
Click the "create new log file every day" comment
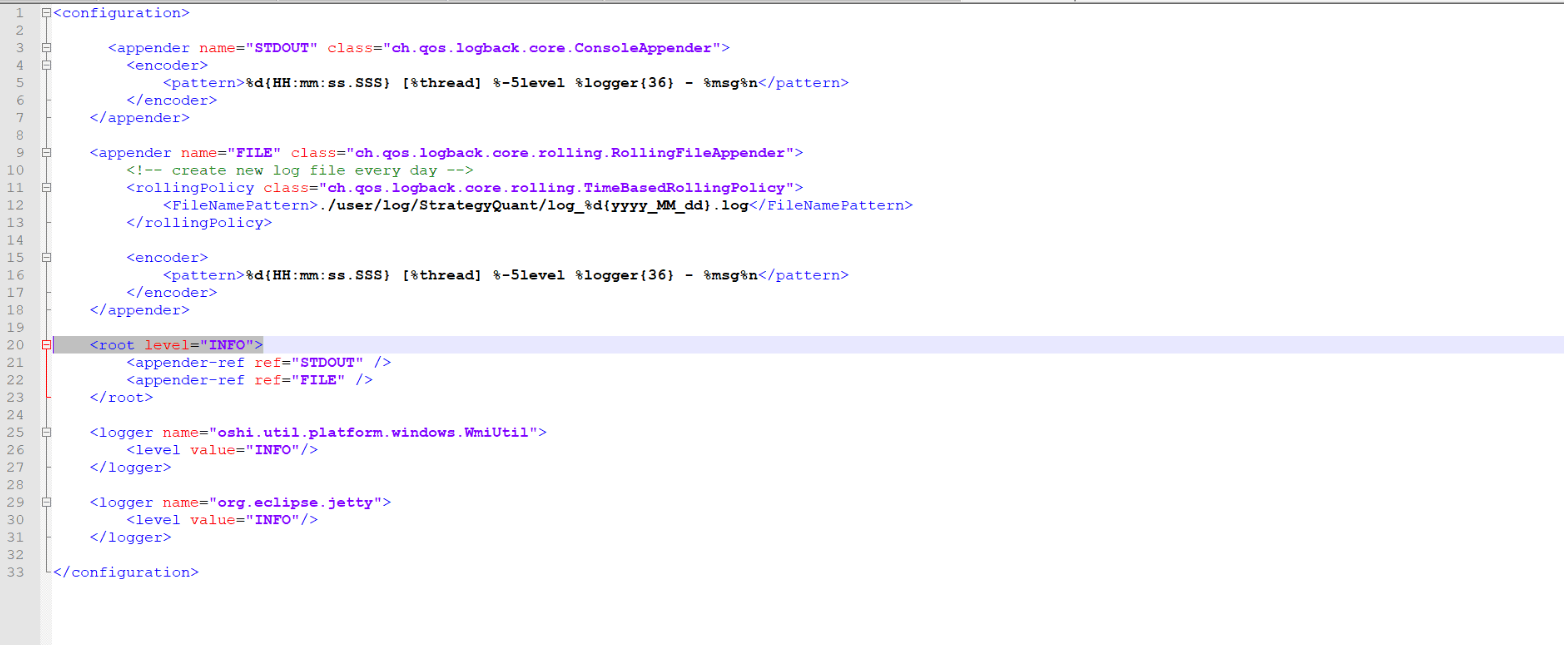pyautogui.click(x=299, y=170)
